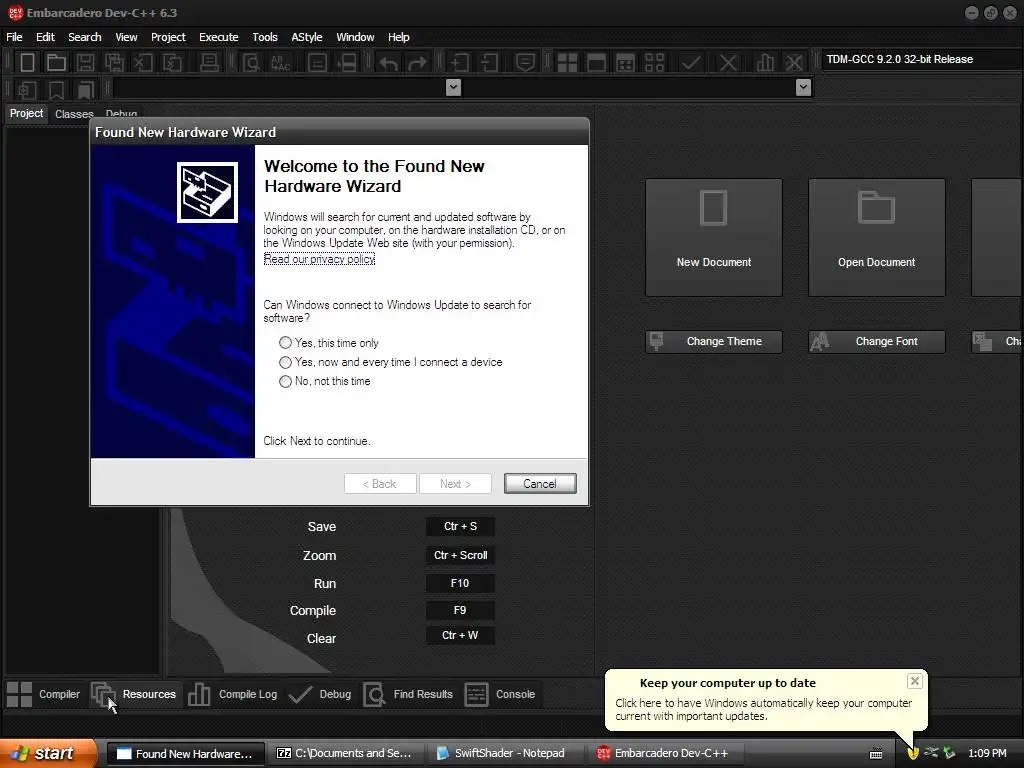The height and width of the screenshot is (768, 1024).
Task: Click the Goto bookmark toolbar icon
Action: (85, 89)
